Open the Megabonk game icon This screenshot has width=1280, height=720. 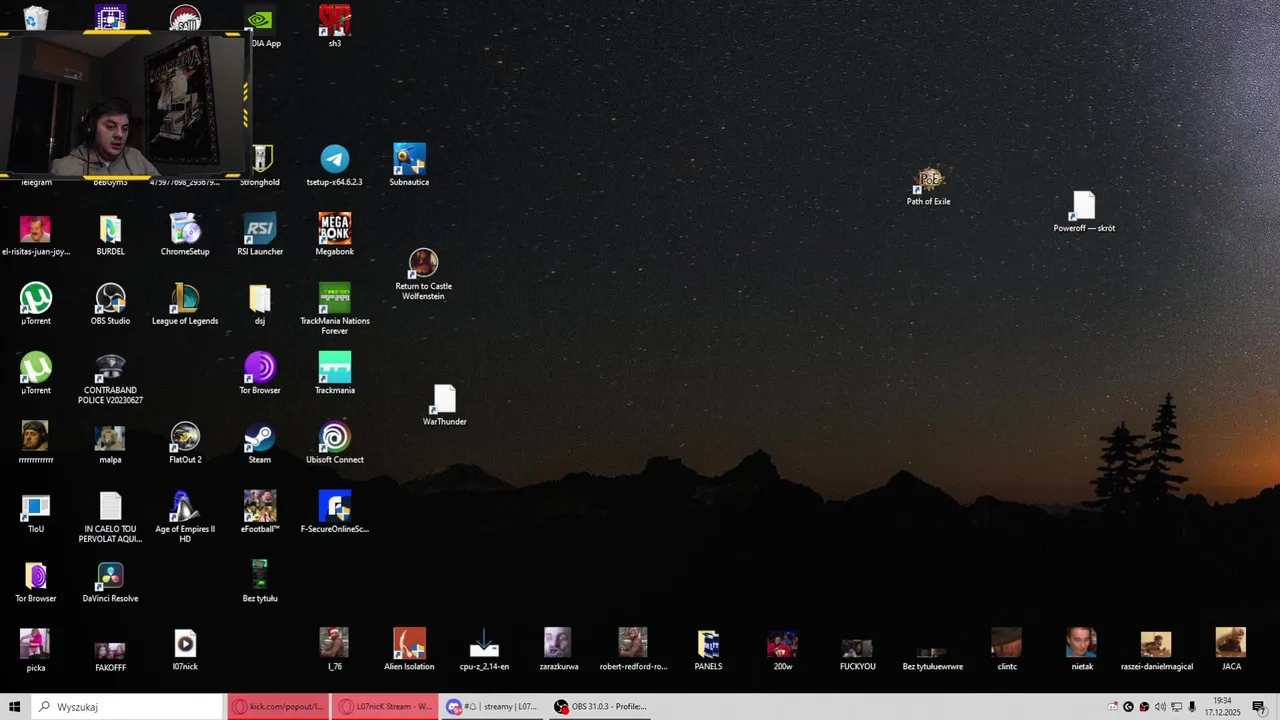(334, 235)
